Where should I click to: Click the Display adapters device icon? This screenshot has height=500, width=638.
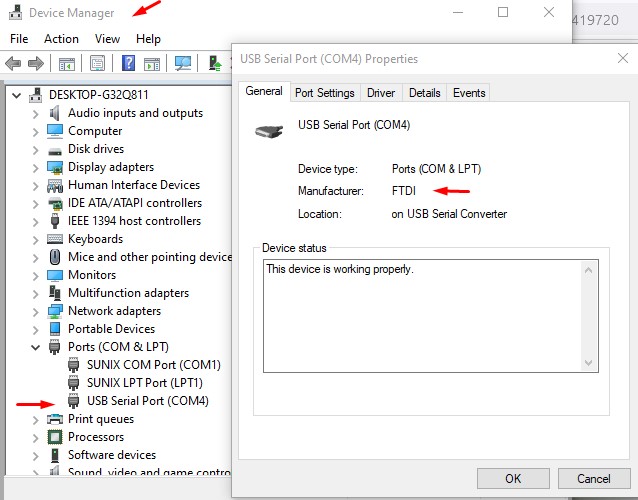57,167
